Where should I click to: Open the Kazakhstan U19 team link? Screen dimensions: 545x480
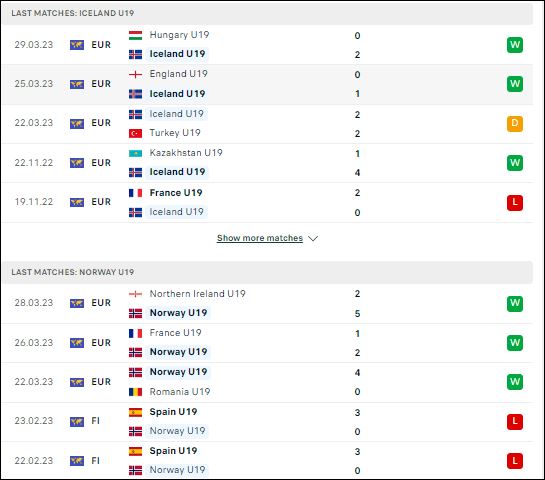[x=186, y=153]
